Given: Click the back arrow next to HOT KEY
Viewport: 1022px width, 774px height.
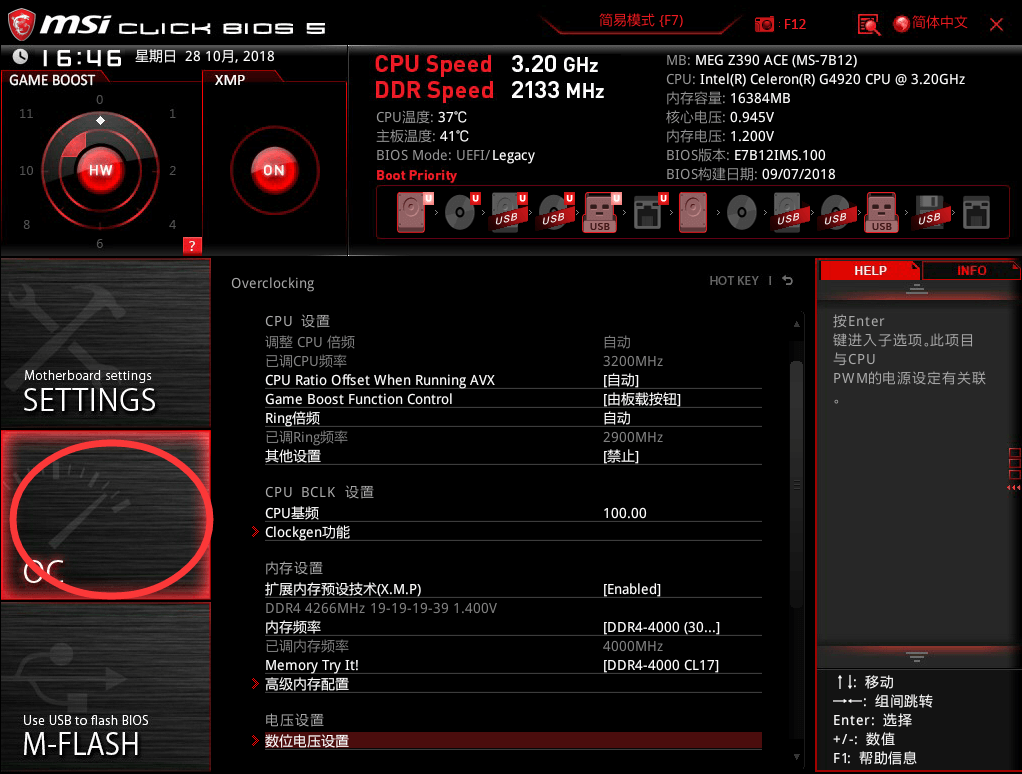Looking at the screenshot, I should pyautogui.click(x=787, y=281).
